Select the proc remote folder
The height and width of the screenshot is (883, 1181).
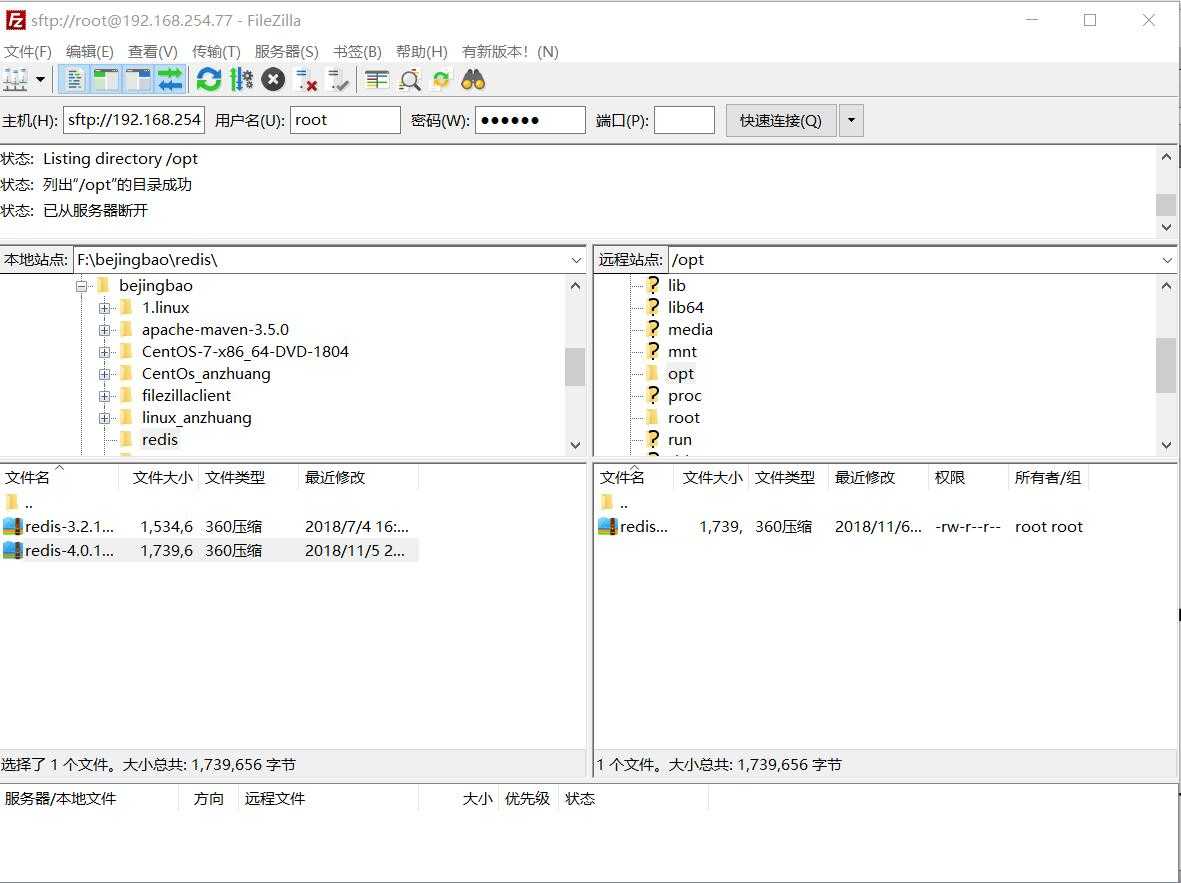click(685, 396)
